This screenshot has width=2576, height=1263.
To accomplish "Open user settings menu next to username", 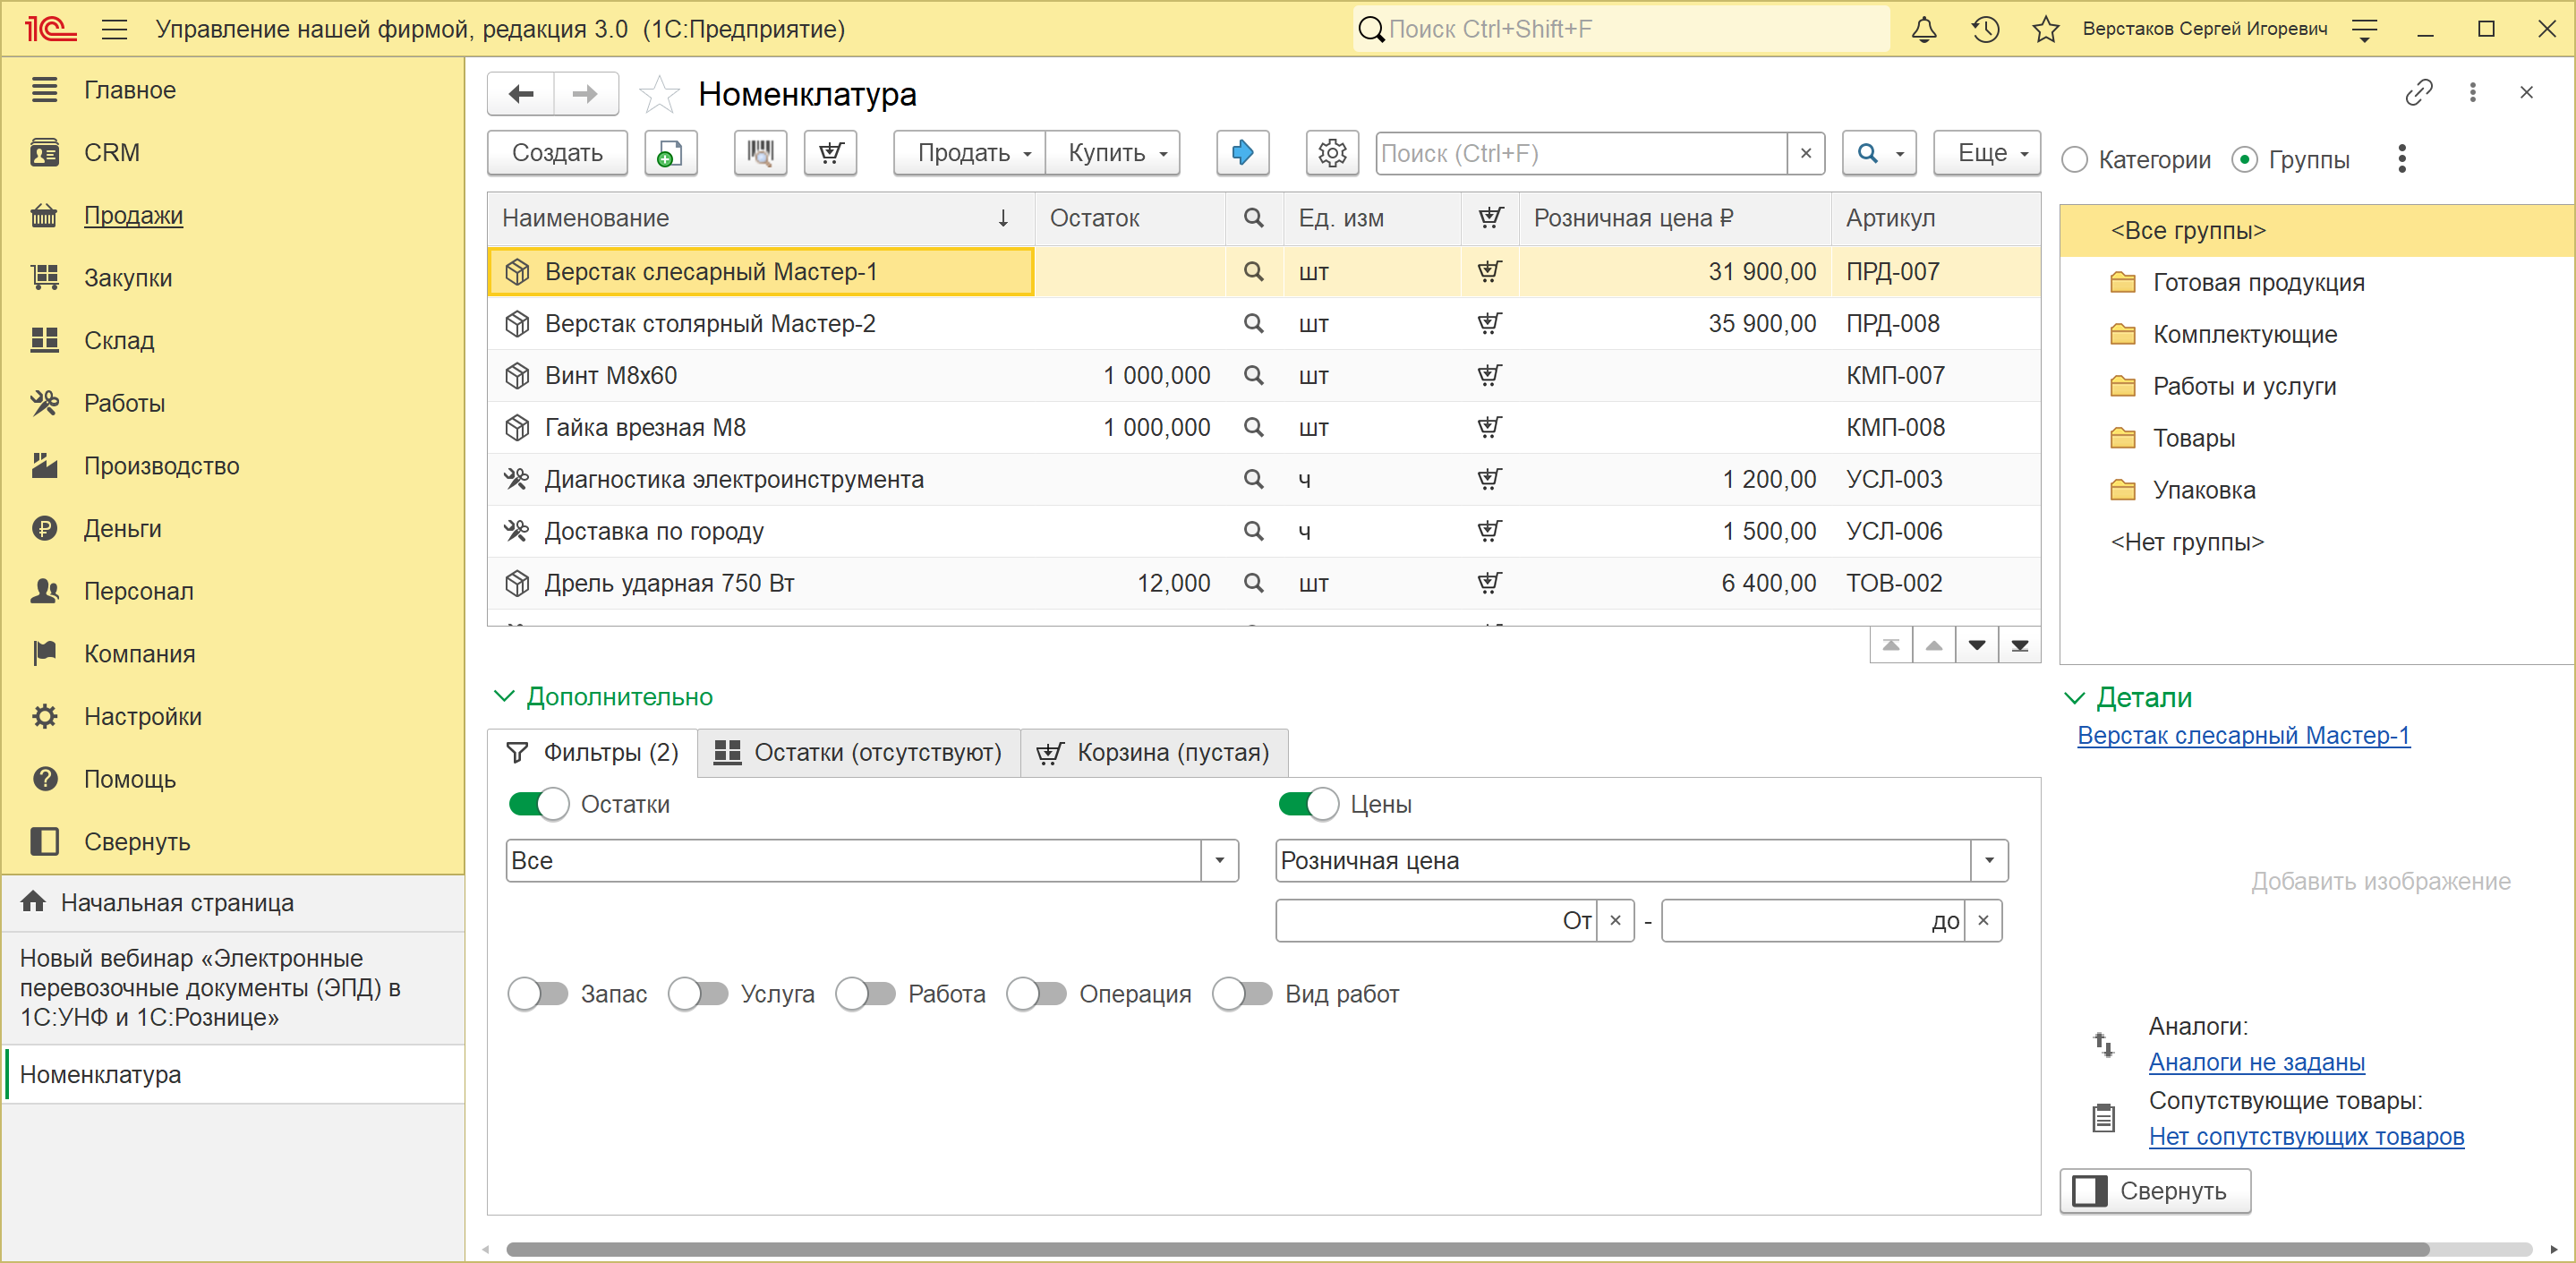I will click(x=2364, y=29).
